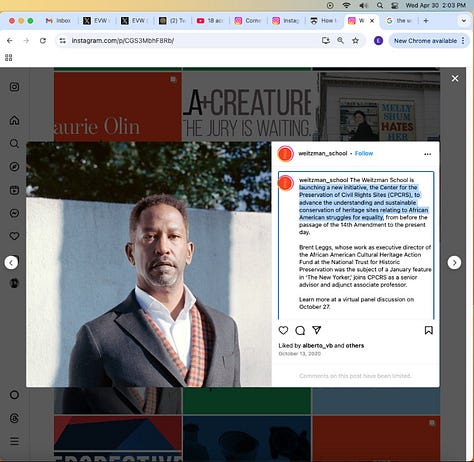
Task: Bookmark this page with star icon
Action: tap(355, 41)
